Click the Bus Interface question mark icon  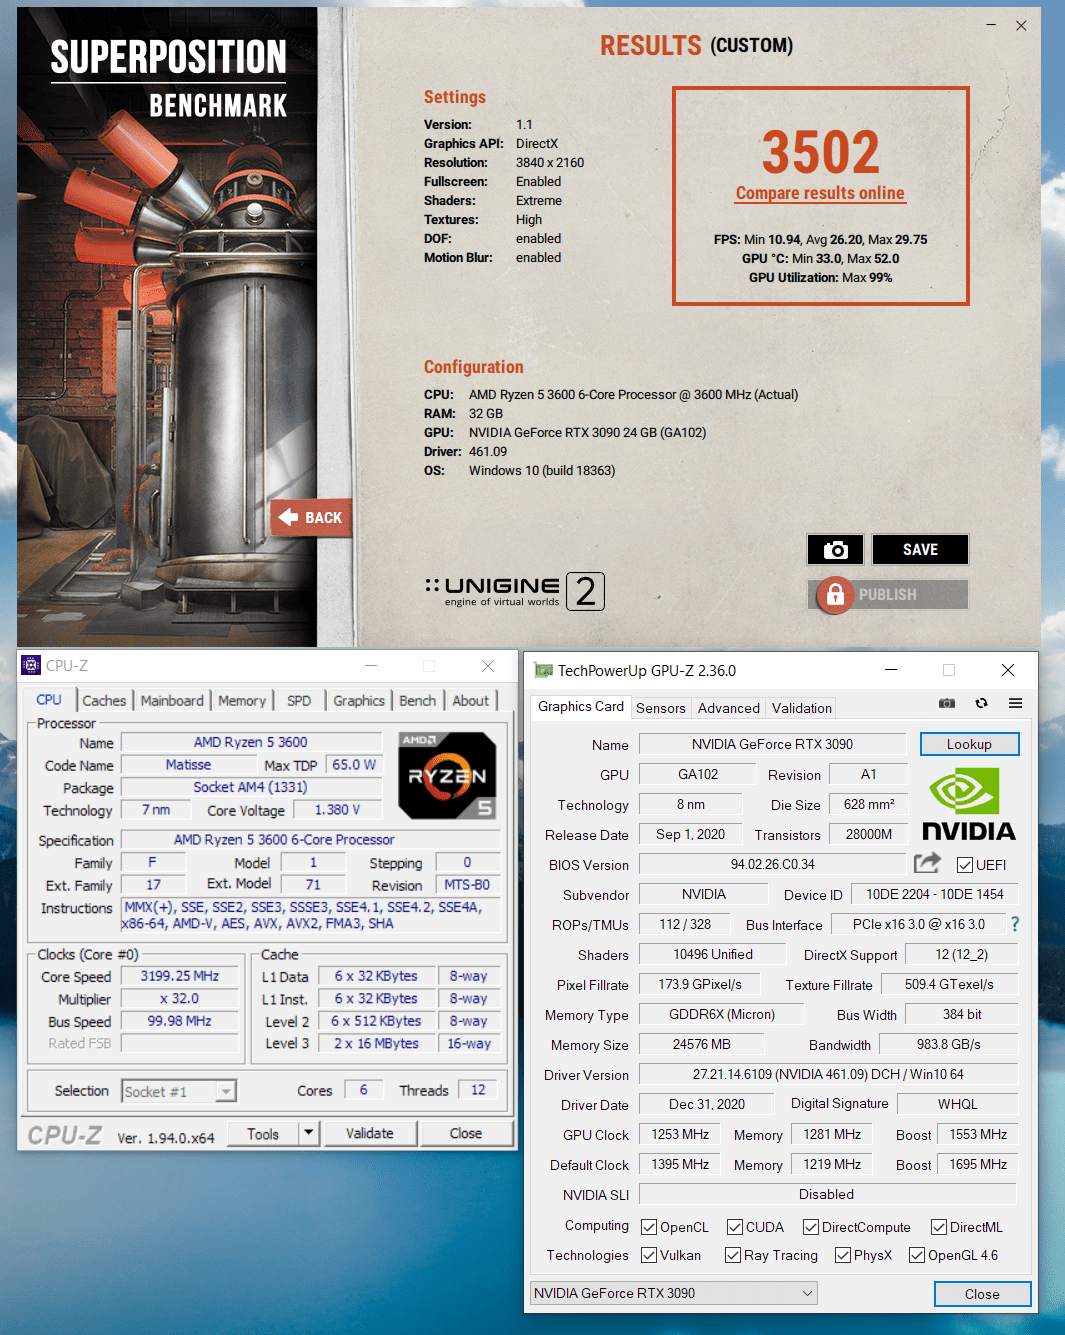coord(1015,924)
